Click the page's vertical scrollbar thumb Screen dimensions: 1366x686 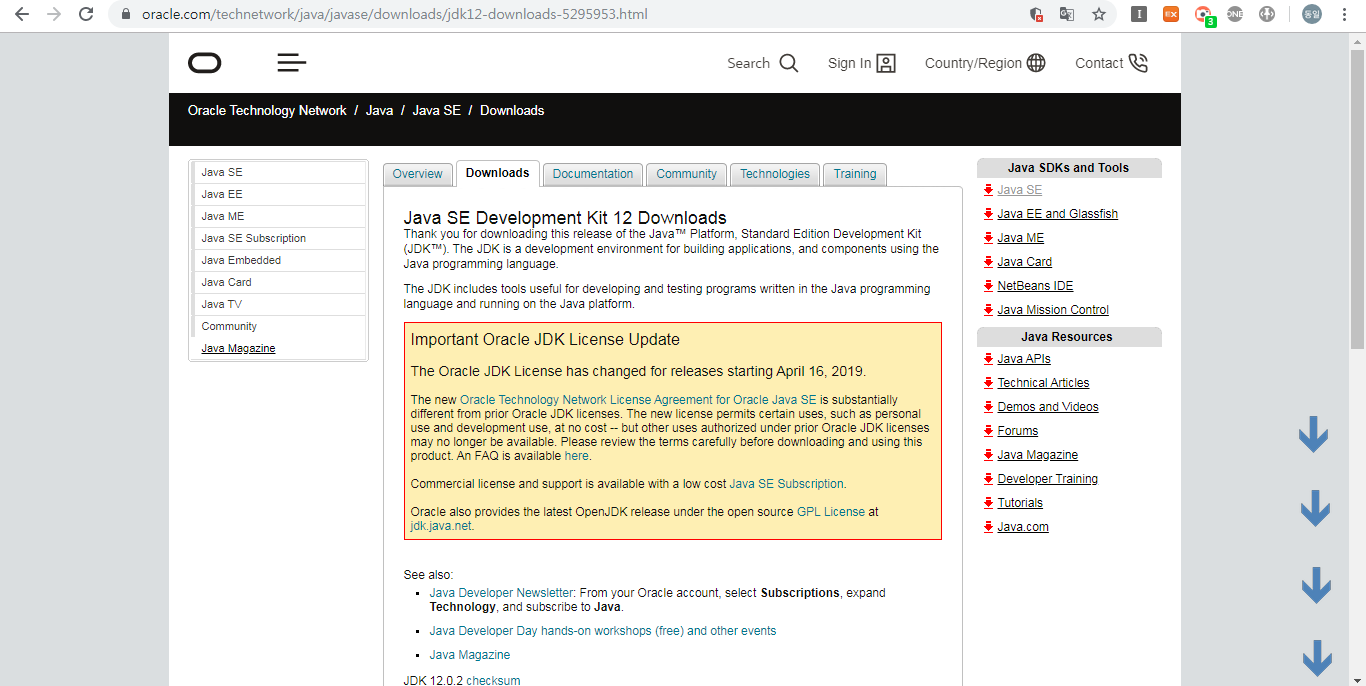click(x=1357, y=198)
